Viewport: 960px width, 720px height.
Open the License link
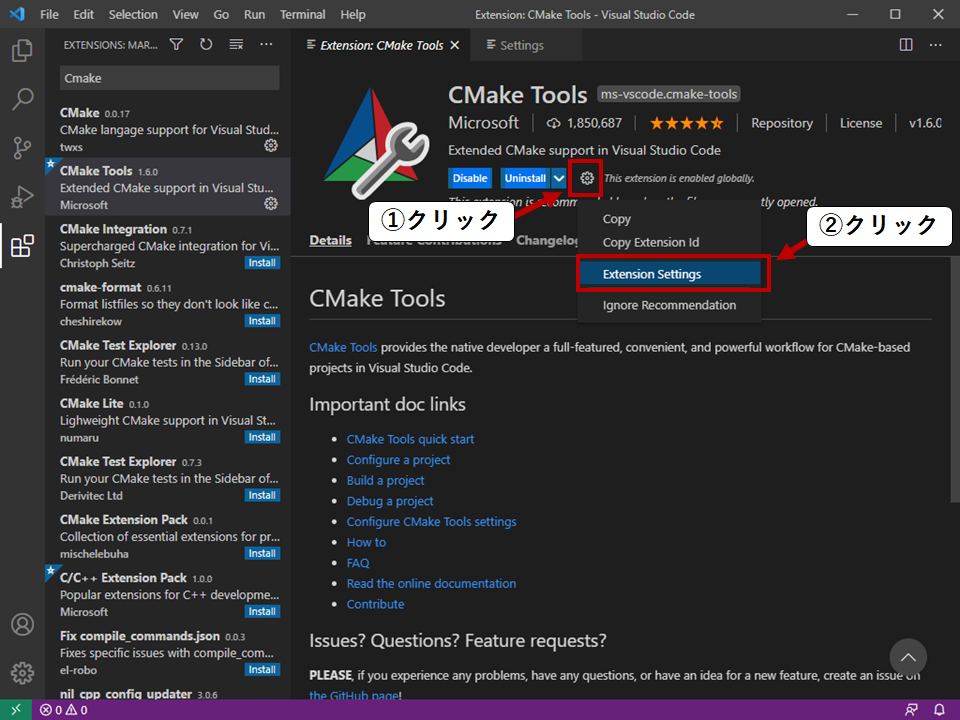(x=861, y=123)
